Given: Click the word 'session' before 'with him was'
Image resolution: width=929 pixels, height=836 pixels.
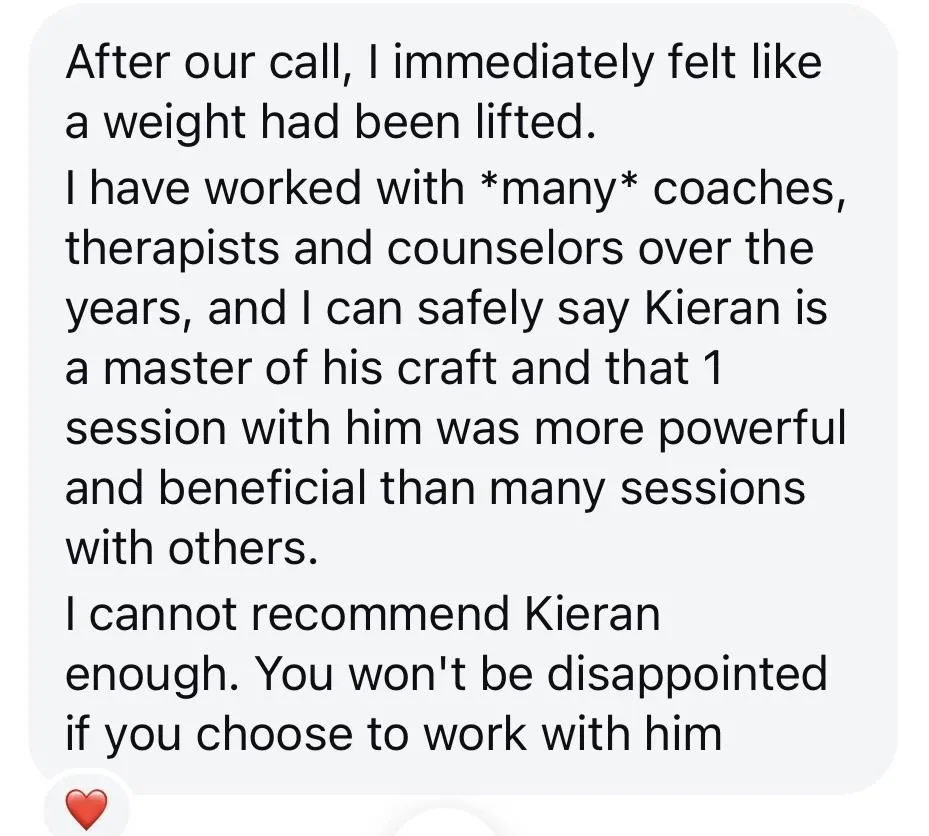Looking at the screenshot, I should (146, 428).
